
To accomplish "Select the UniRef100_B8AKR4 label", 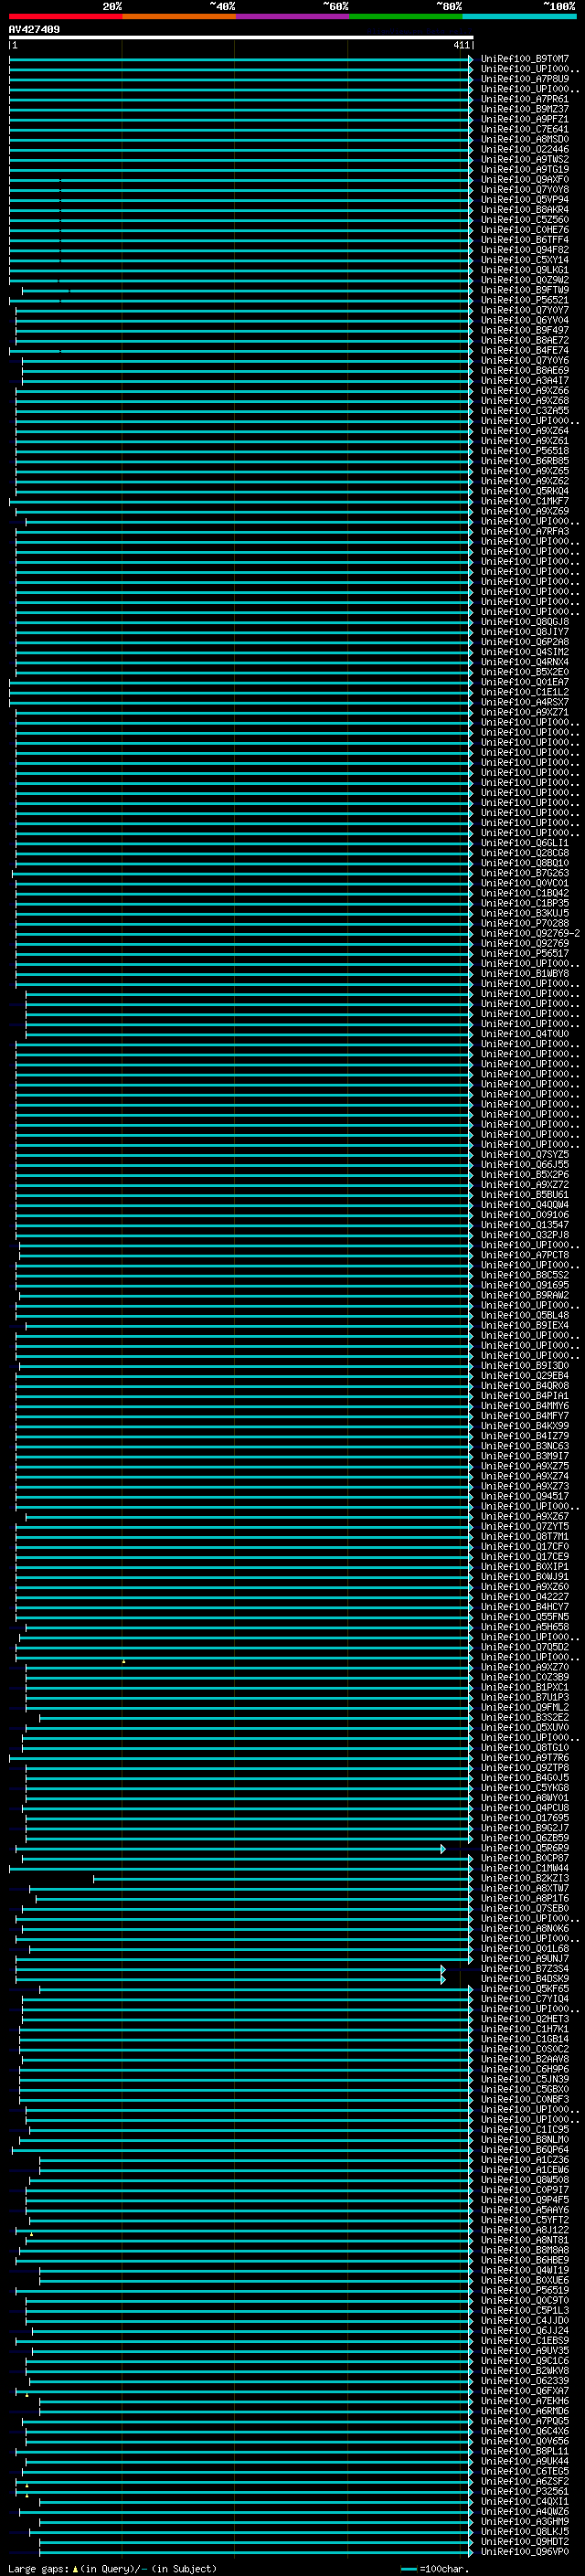I will 525,209.
